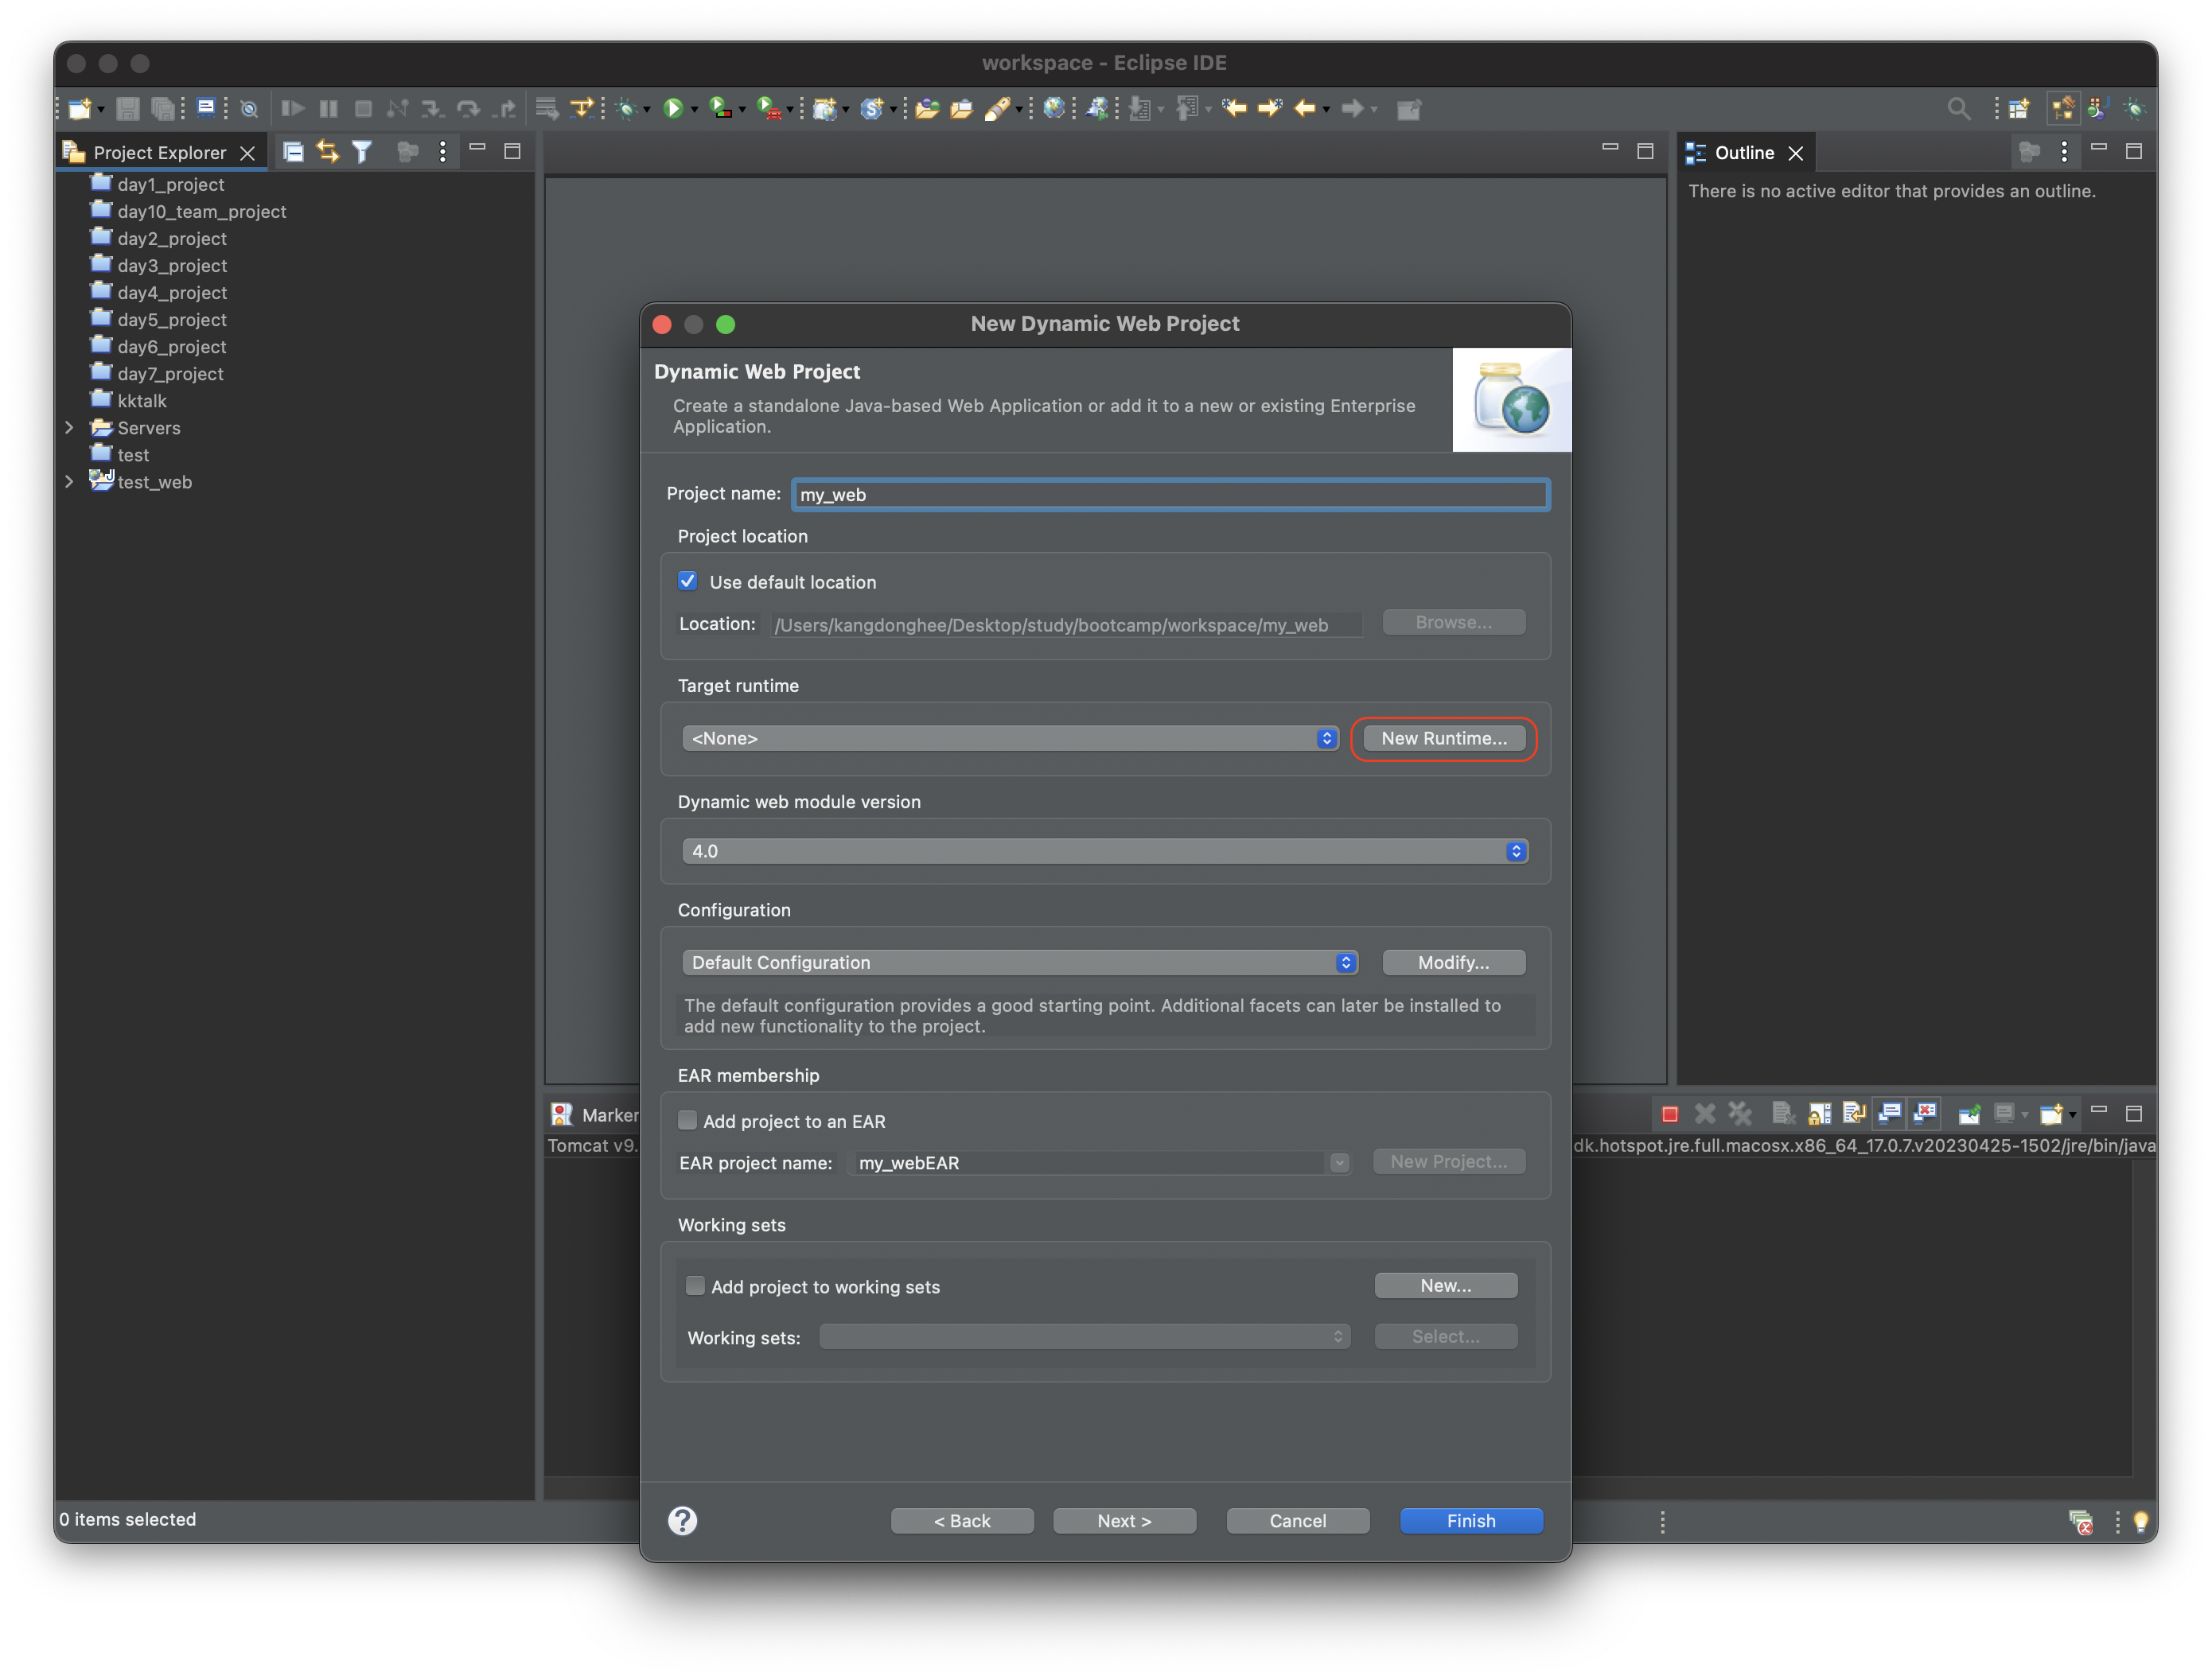Click the Run with Coverage toolbar icon
Viewport: 2212px width, 1680px height.
720,109
